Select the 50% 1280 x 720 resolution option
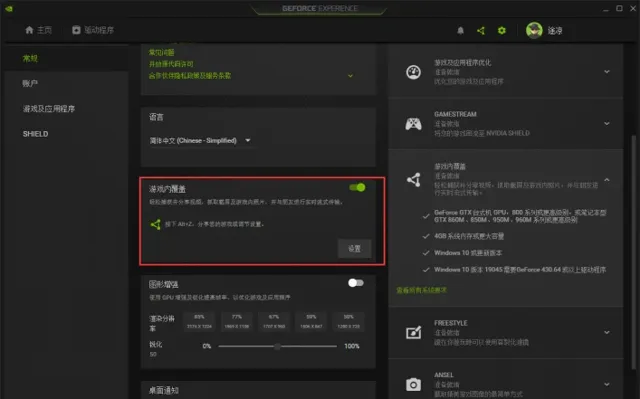 [349, 321]
